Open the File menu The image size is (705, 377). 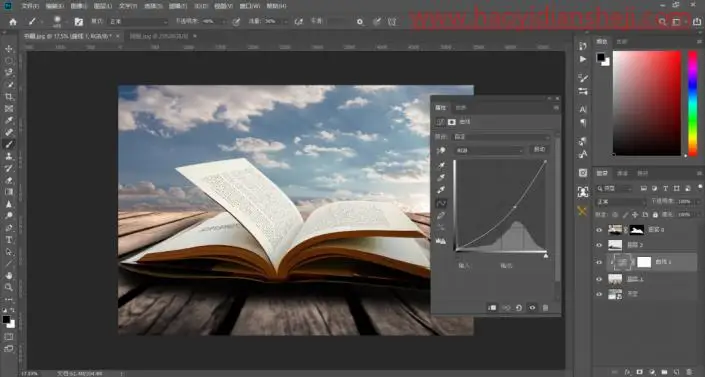coord(30,6)
